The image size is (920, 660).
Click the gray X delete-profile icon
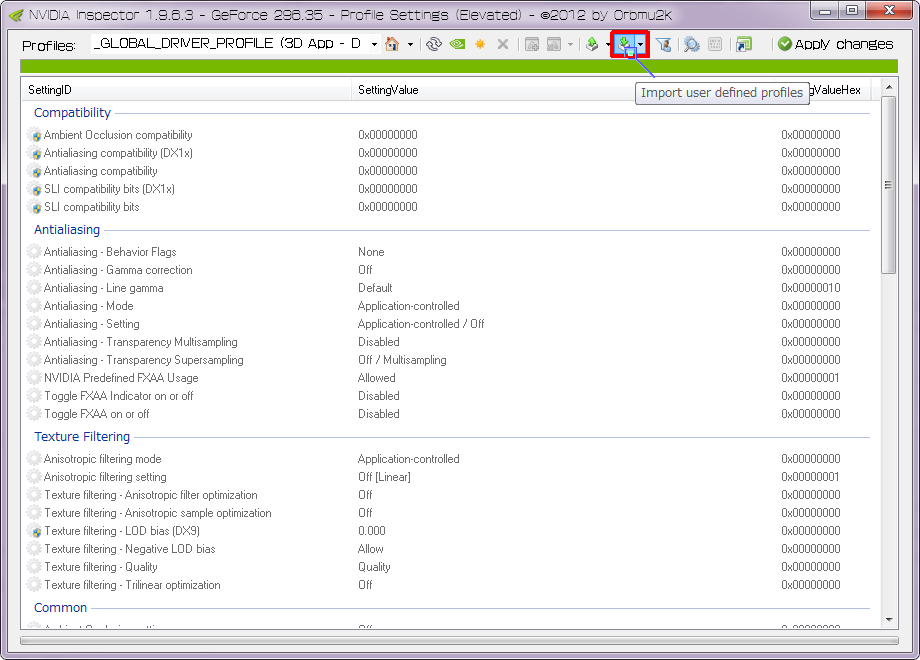pyautogui.click(x=503, y=44)
